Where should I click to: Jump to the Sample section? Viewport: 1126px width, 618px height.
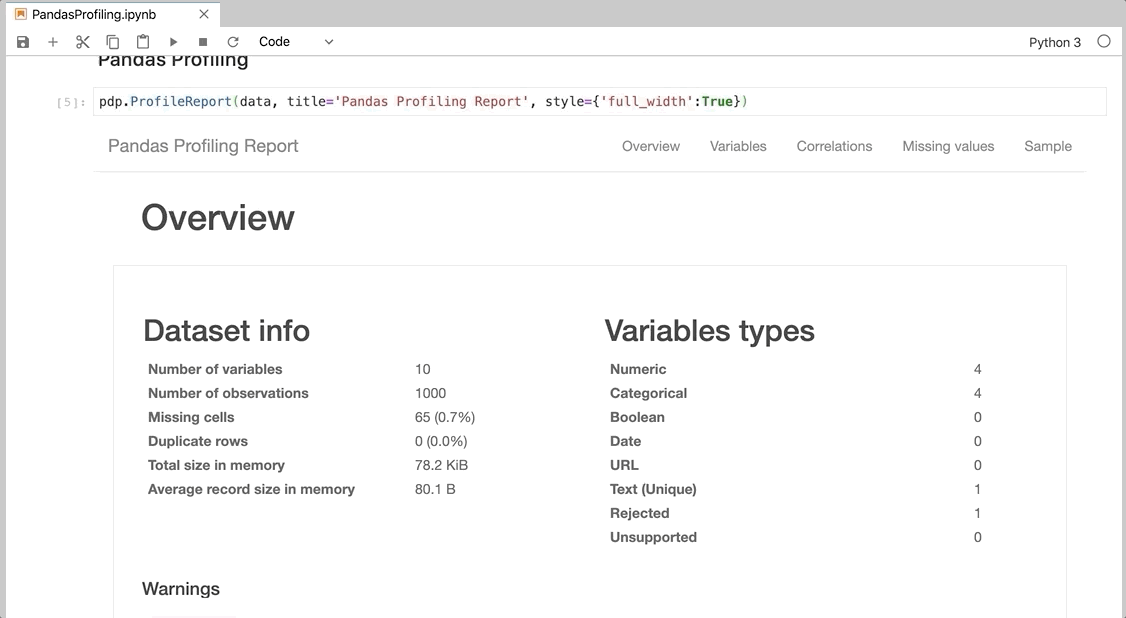pos(1048,146)
